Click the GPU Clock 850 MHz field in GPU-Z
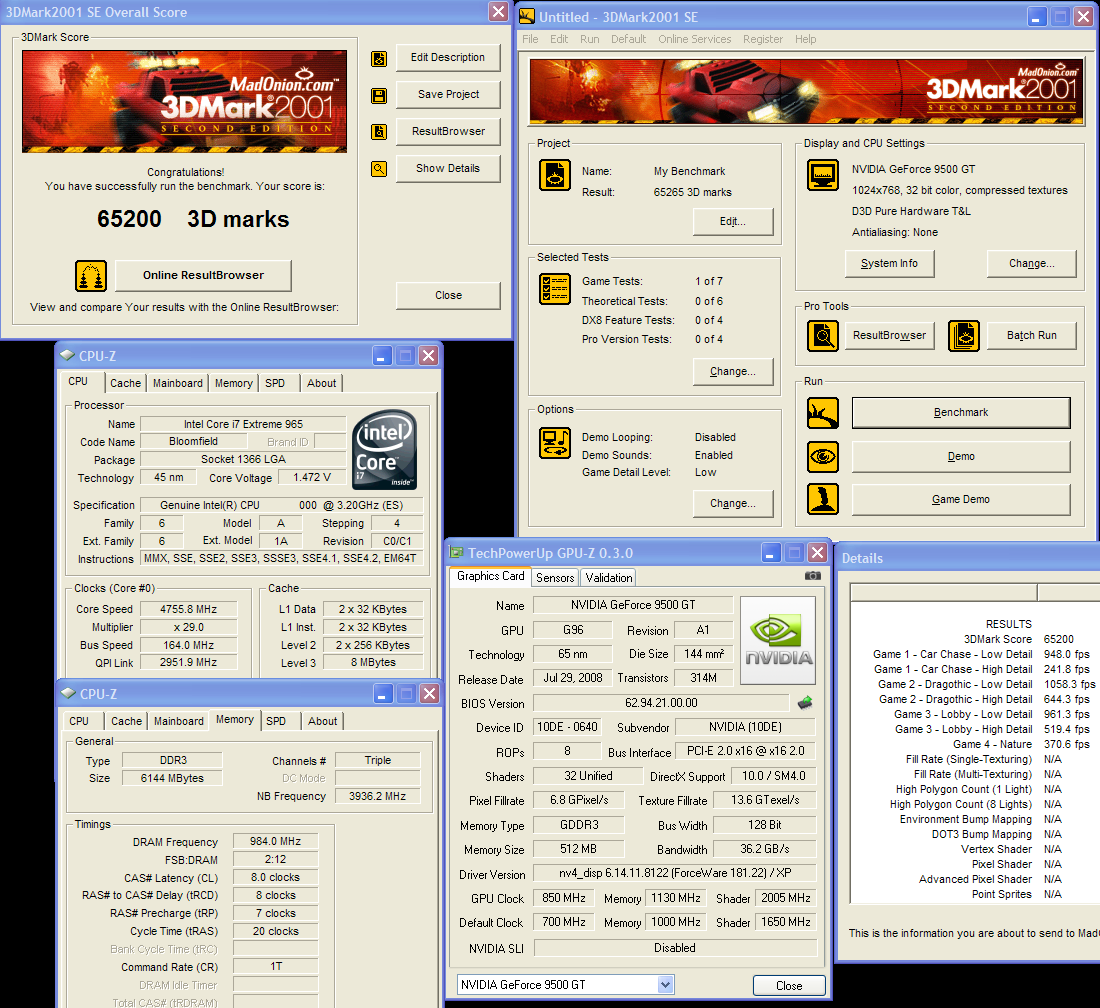Screen dimensions: 1100x1008 564,899
